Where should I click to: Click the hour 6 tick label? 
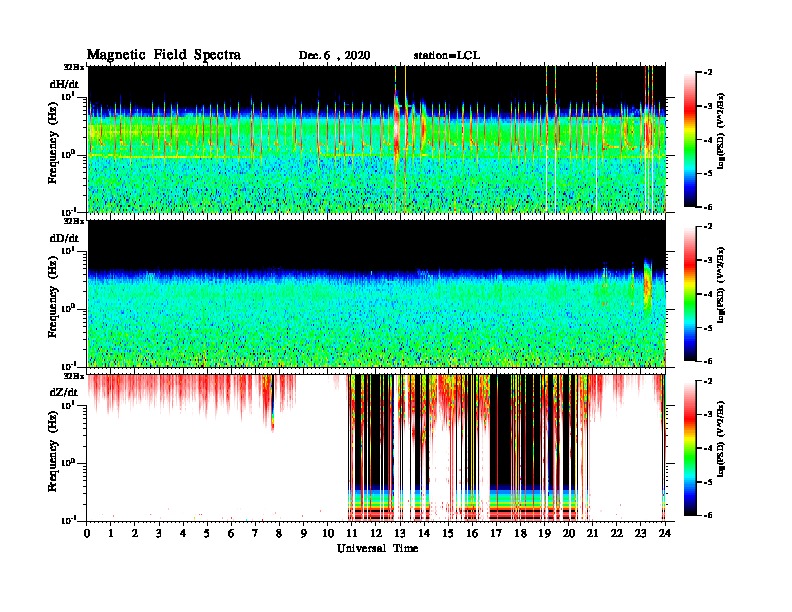click(x=231, y=533)
